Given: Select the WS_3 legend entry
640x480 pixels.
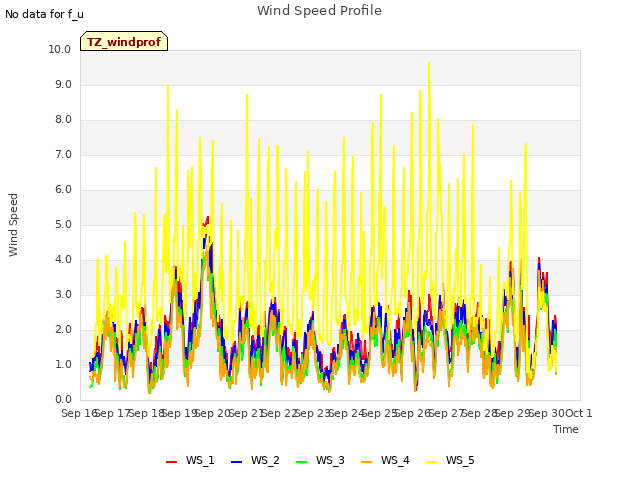Looking at the screenshot, I should click(x=320, y=460).
